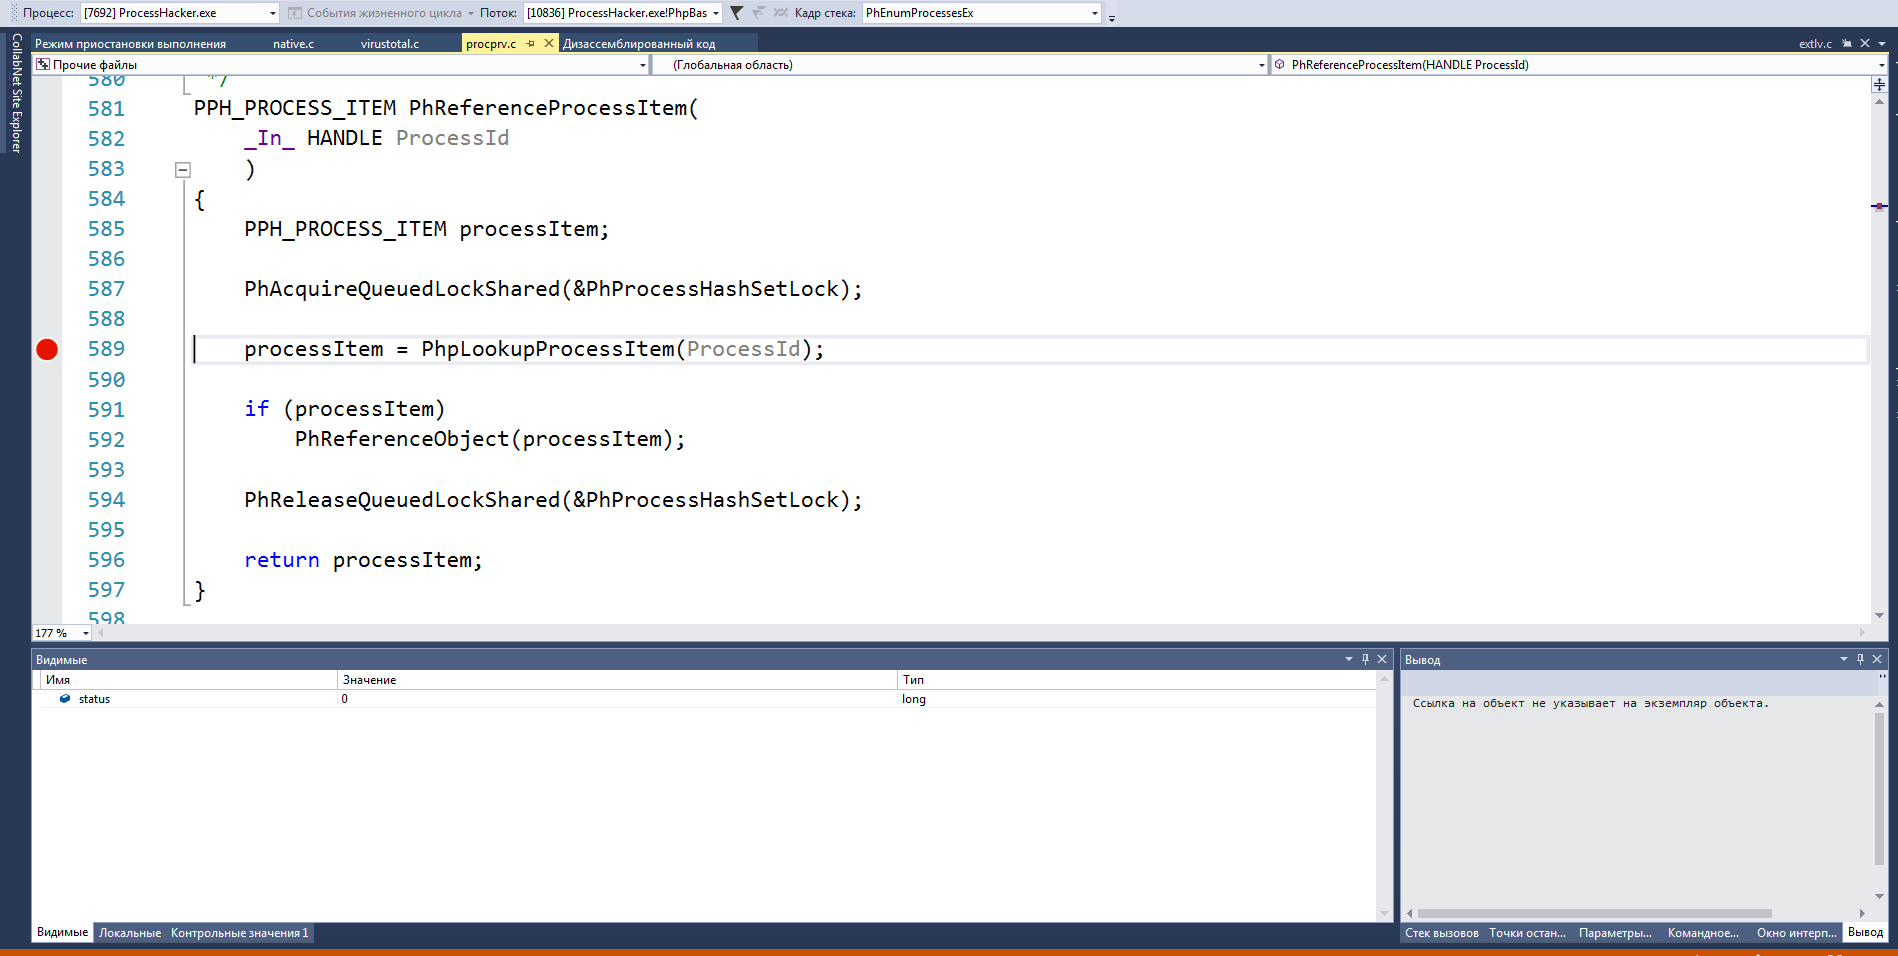The image size is (1898, 956).
Task: Switch to the Локальные tab
Action: point(129,932)
